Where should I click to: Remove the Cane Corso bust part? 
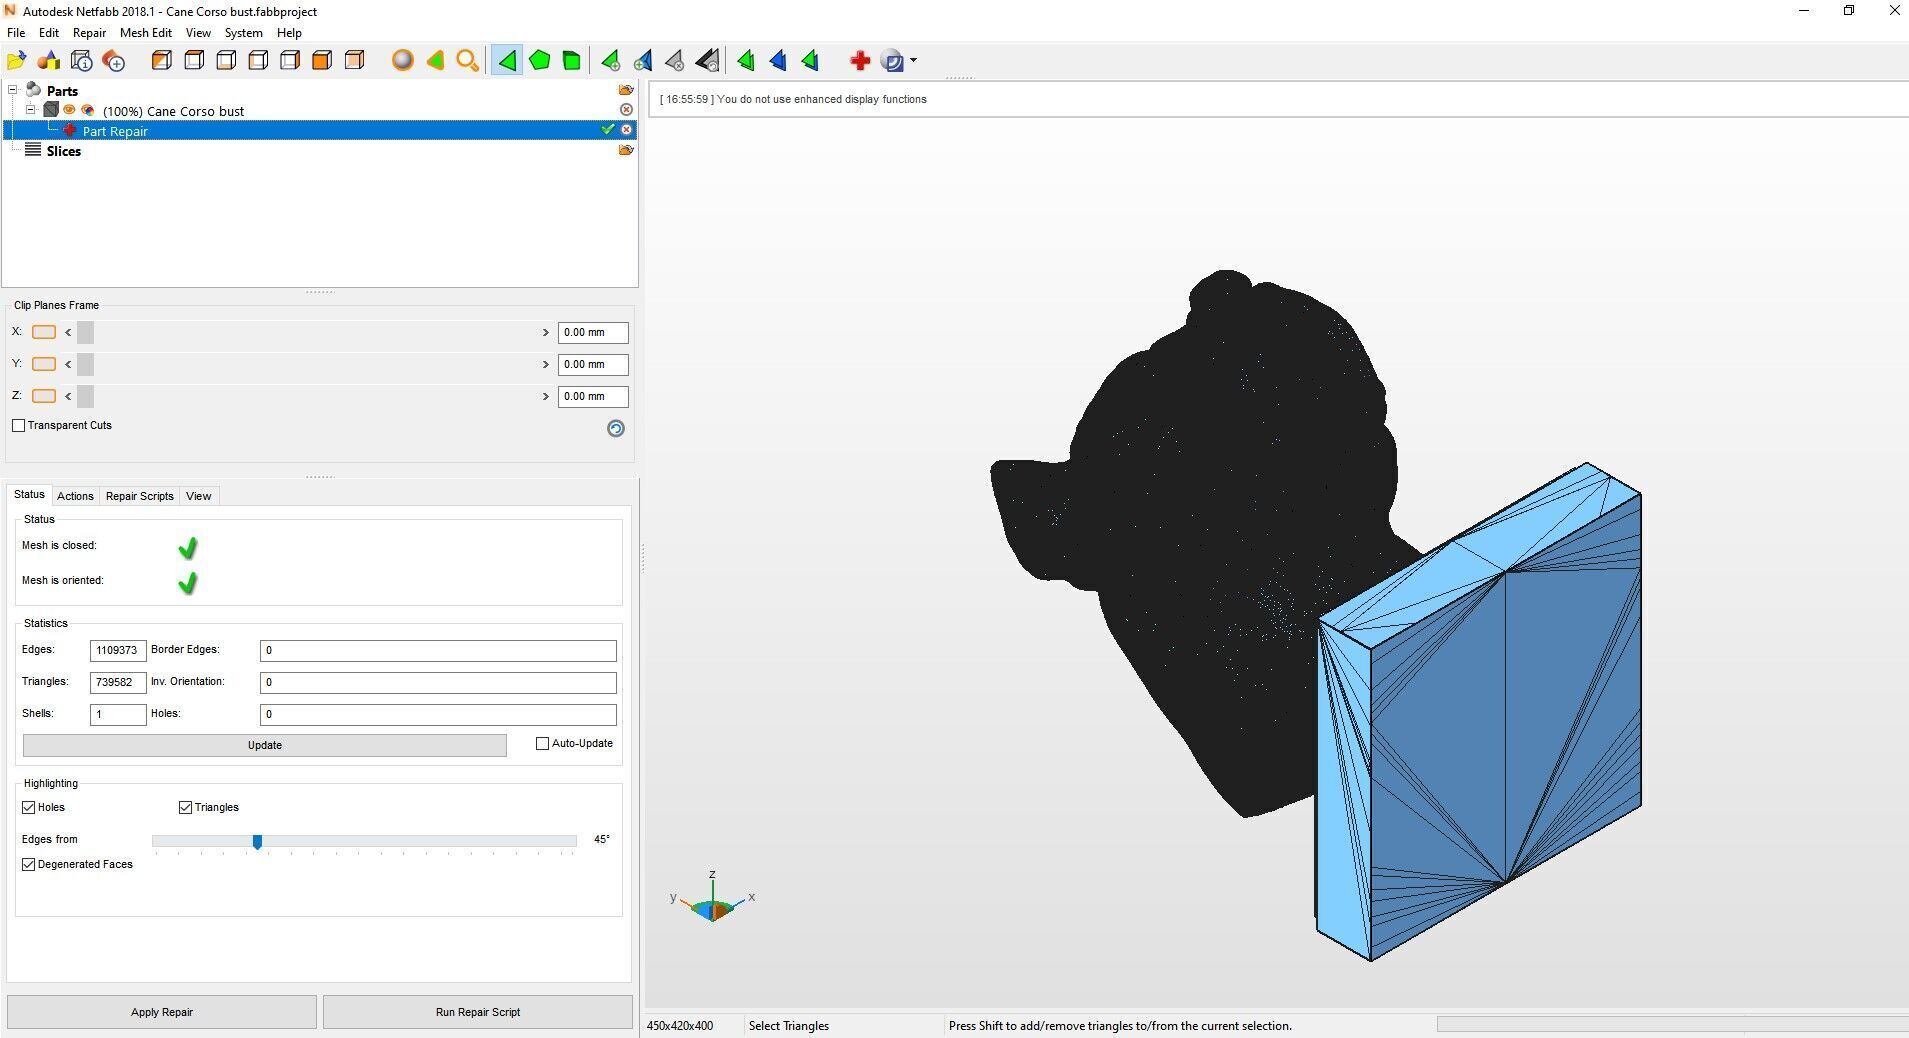[627, 110]
